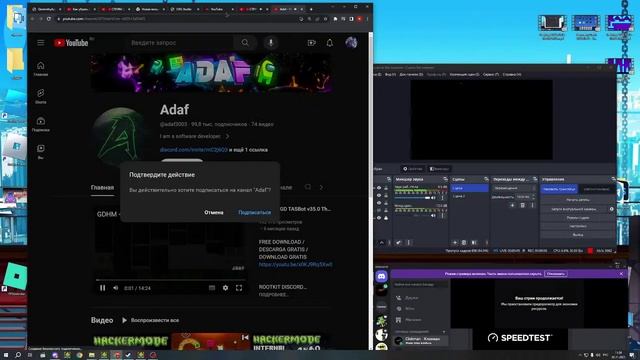Click the YouTube logo
This screenshot has height=360, width=640.
71,43
